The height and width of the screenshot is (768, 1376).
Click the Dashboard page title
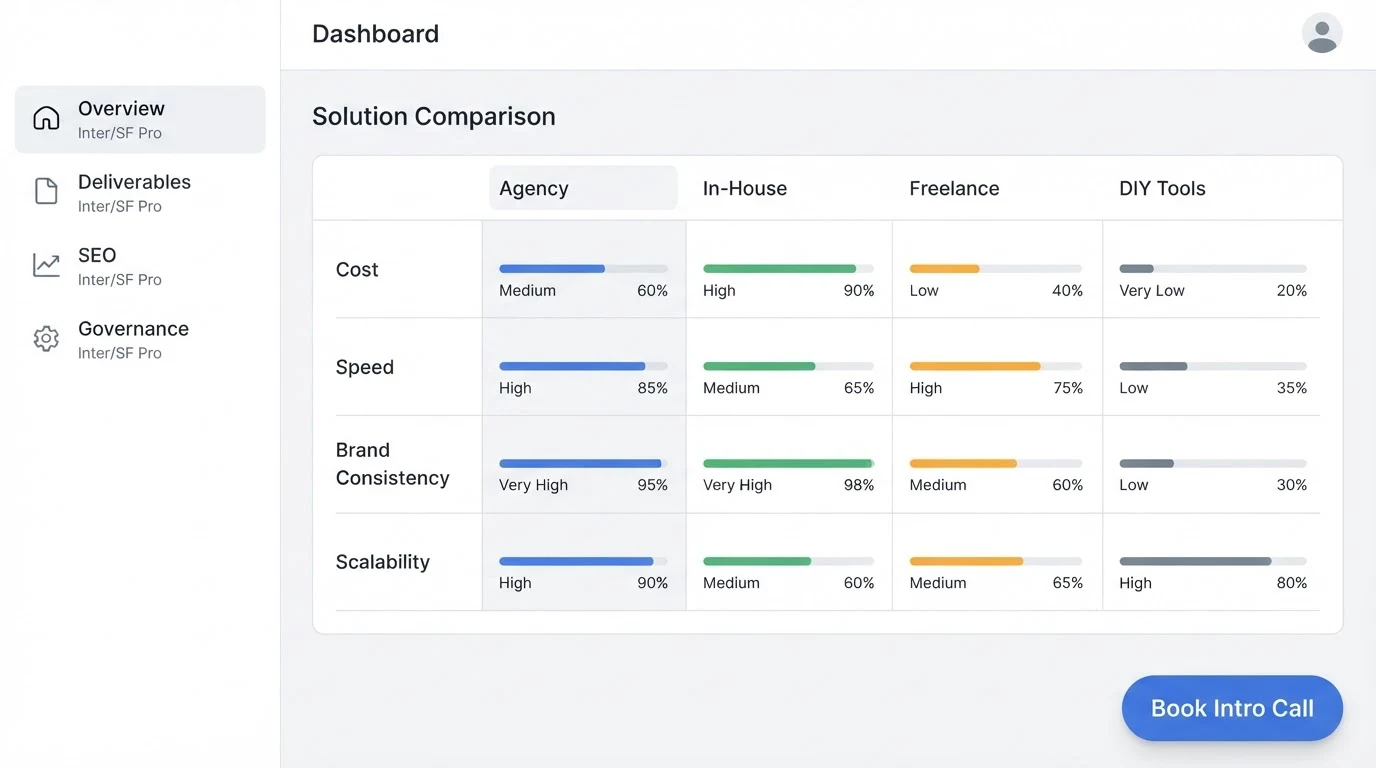tap(375, 34)
